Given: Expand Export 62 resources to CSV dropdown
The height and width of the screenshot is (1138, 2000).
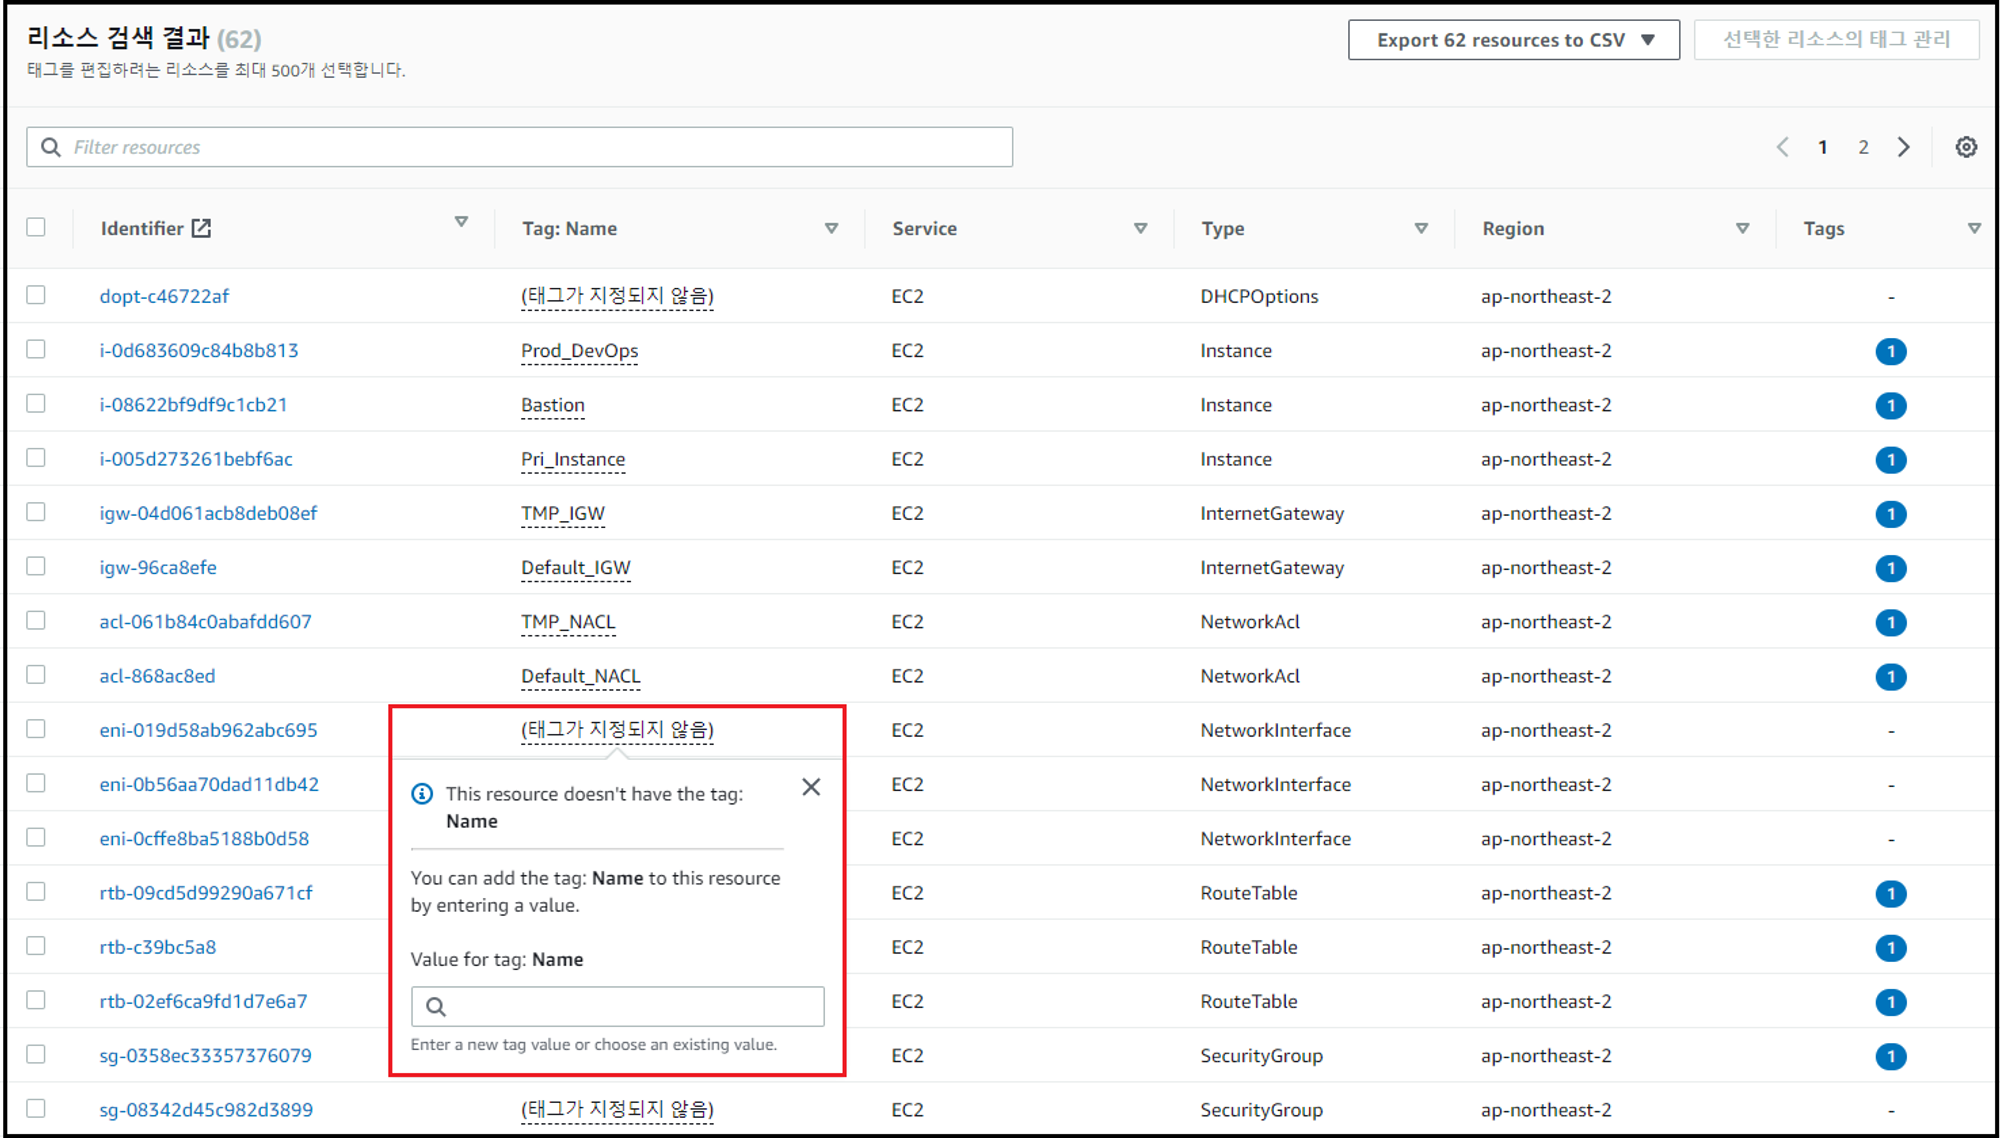Looking at the screenshot, I should 1513,40.
